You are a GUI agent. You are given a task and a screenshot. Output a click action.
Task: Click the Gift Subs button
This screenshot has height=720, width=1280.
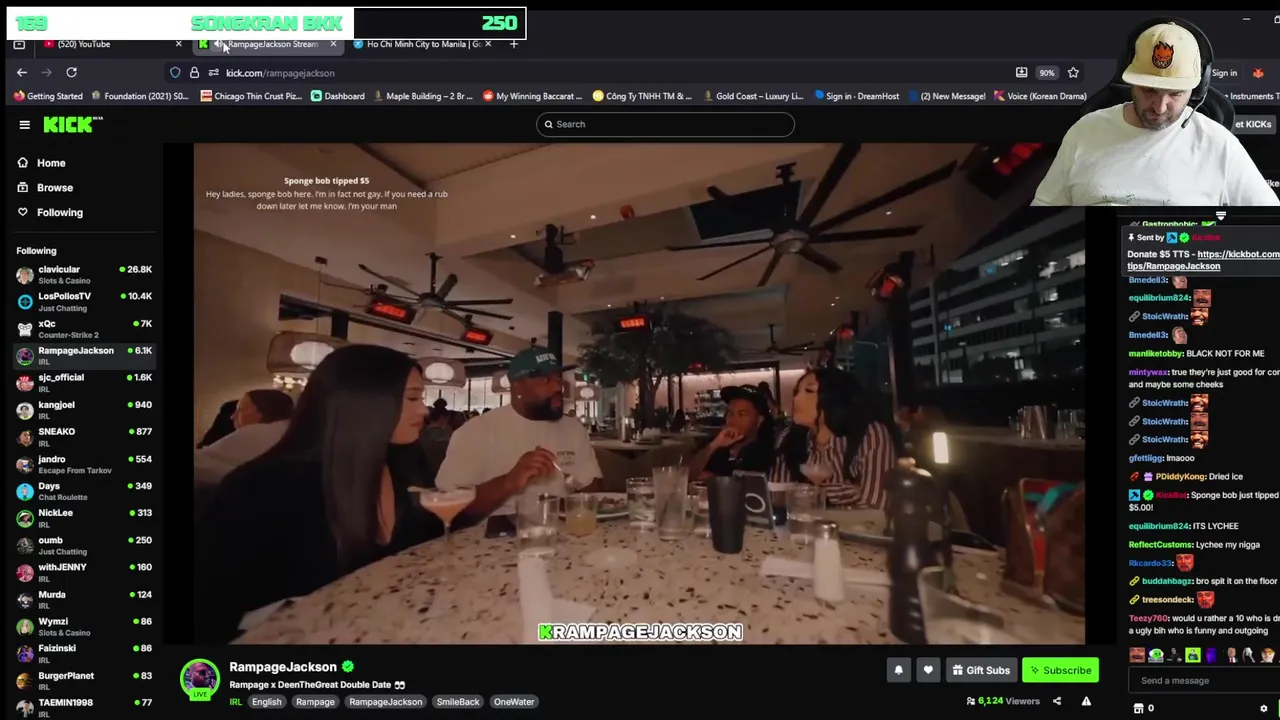click(980, 670)
